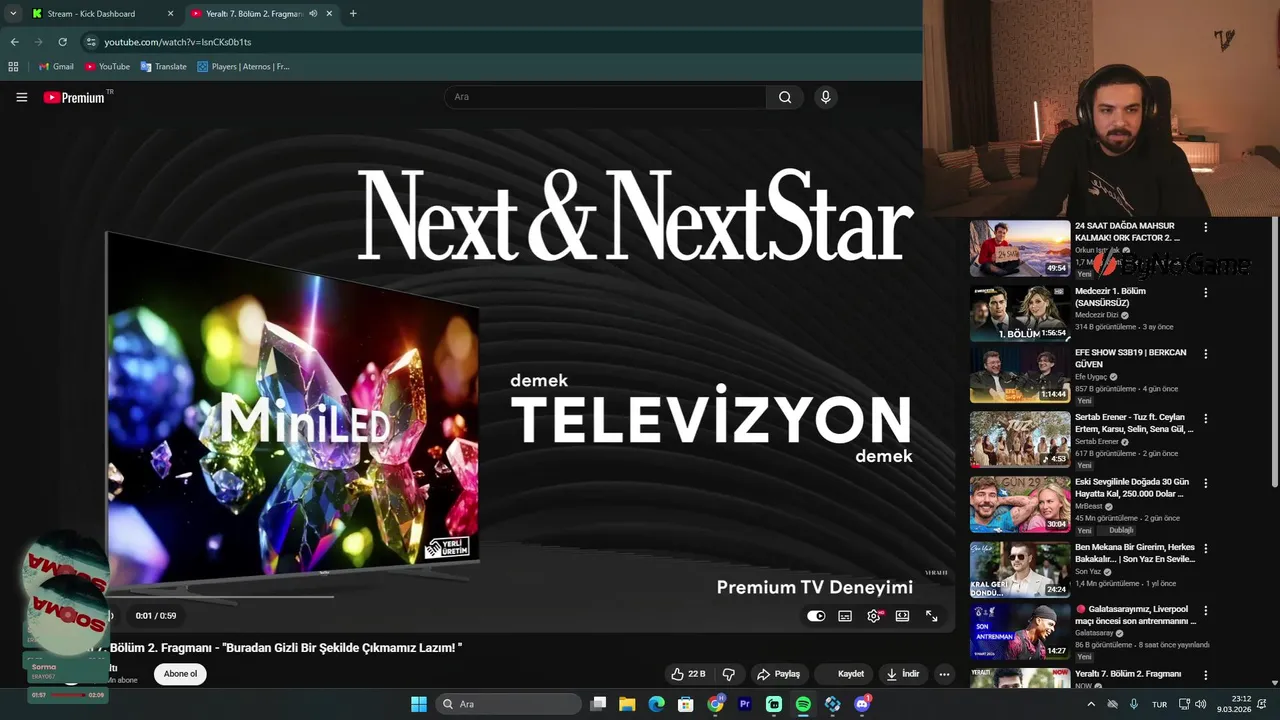
Task: Click the Paylaş share button
Action: pos(778,674)
